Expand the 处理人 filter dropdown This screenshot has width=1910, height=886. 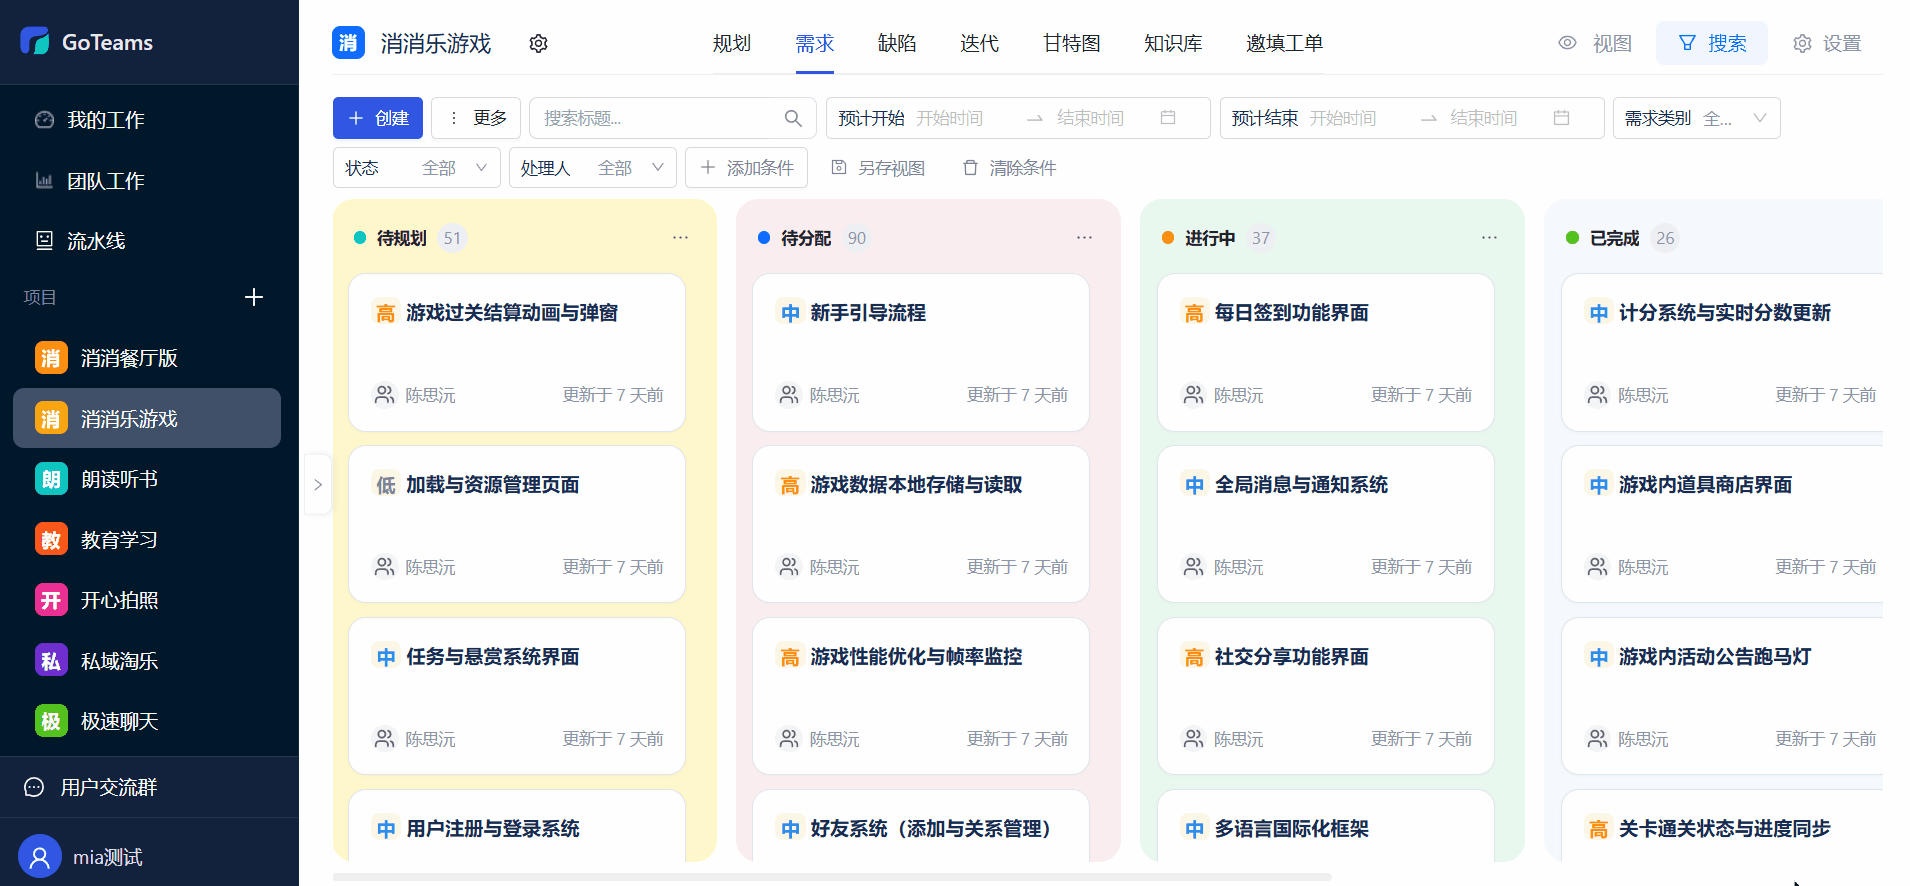coord(593,167)
